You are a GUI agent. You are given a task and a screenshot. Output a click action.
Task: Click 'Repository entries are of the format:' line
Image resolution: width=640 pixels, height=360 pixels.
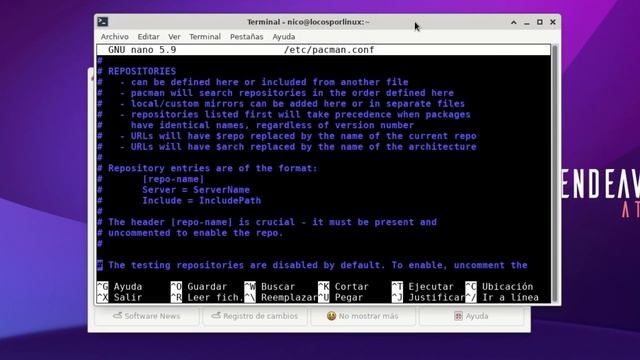(213, 168)
